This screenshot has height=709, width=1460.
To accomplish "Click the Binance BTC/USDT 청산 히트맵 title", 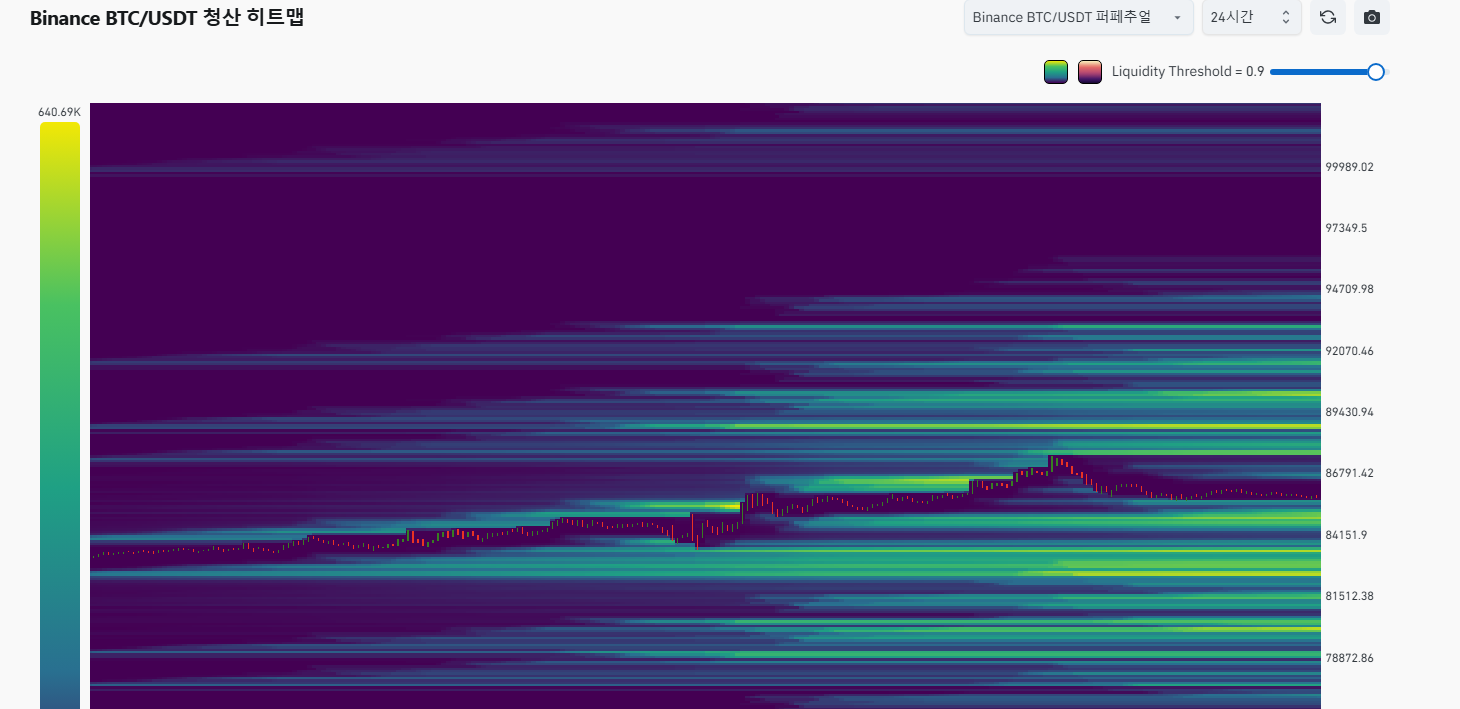I will point(167,18).
